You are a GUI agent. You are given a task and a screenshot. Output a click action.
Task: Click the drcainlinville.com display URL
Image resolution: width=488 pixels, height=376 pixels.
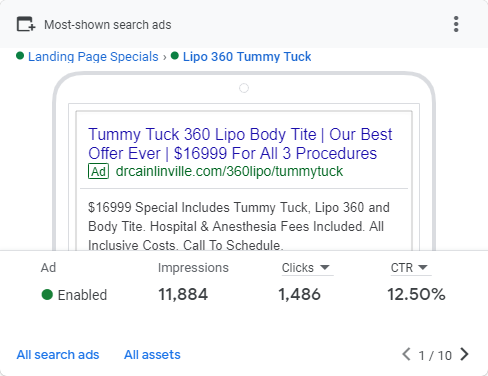click(x=229, y=171)
